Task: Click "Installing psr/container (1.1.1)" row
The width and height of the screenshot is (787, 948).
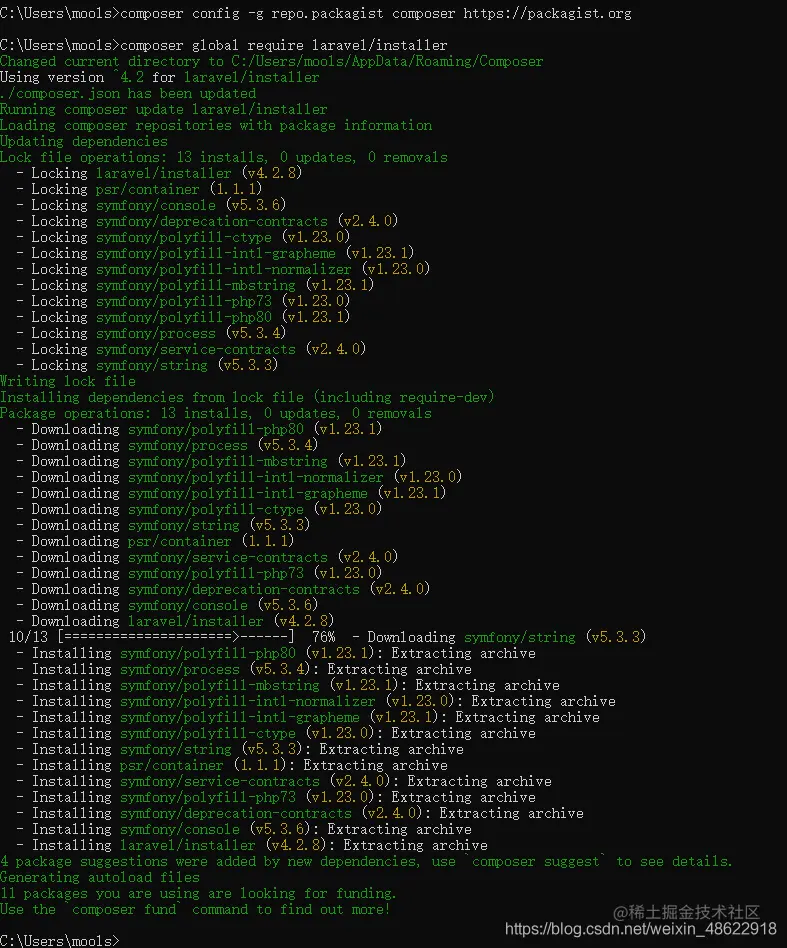Action: tap(232, 765)
